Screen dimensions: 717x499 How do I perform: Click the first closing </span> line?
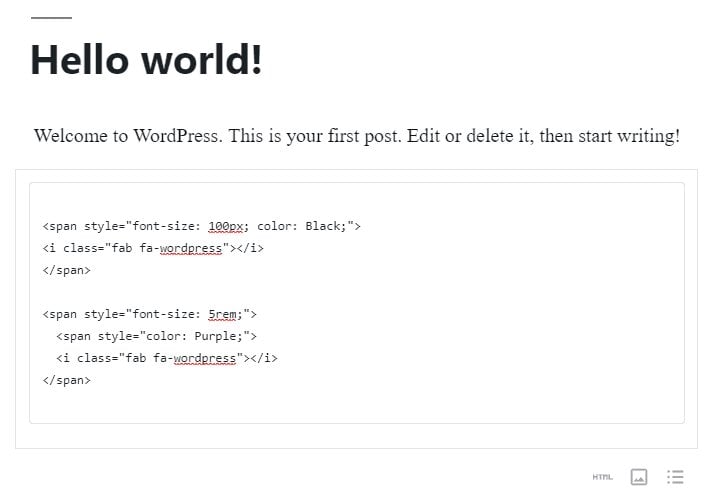point(67,270)
